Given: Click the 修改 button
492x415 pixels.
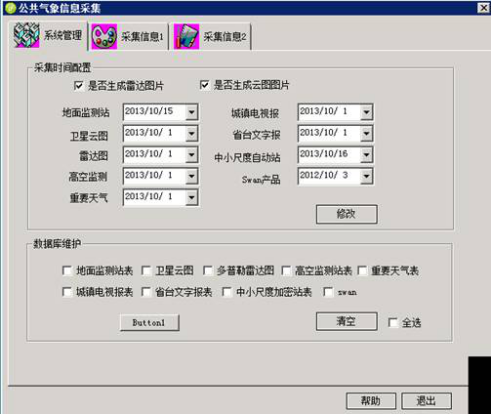Looking at the screenshot, I should pos(347,214).
